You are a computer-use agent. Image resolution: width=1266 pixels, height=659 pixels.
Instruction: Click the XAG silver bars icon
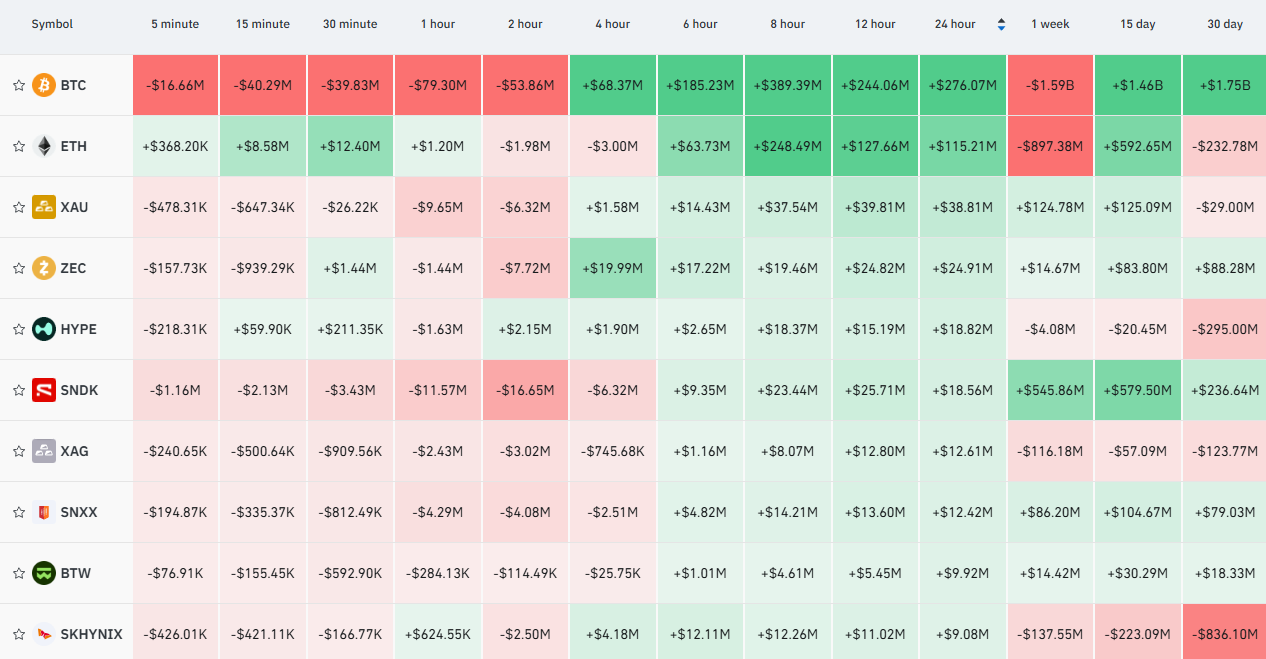click(43, 451)
